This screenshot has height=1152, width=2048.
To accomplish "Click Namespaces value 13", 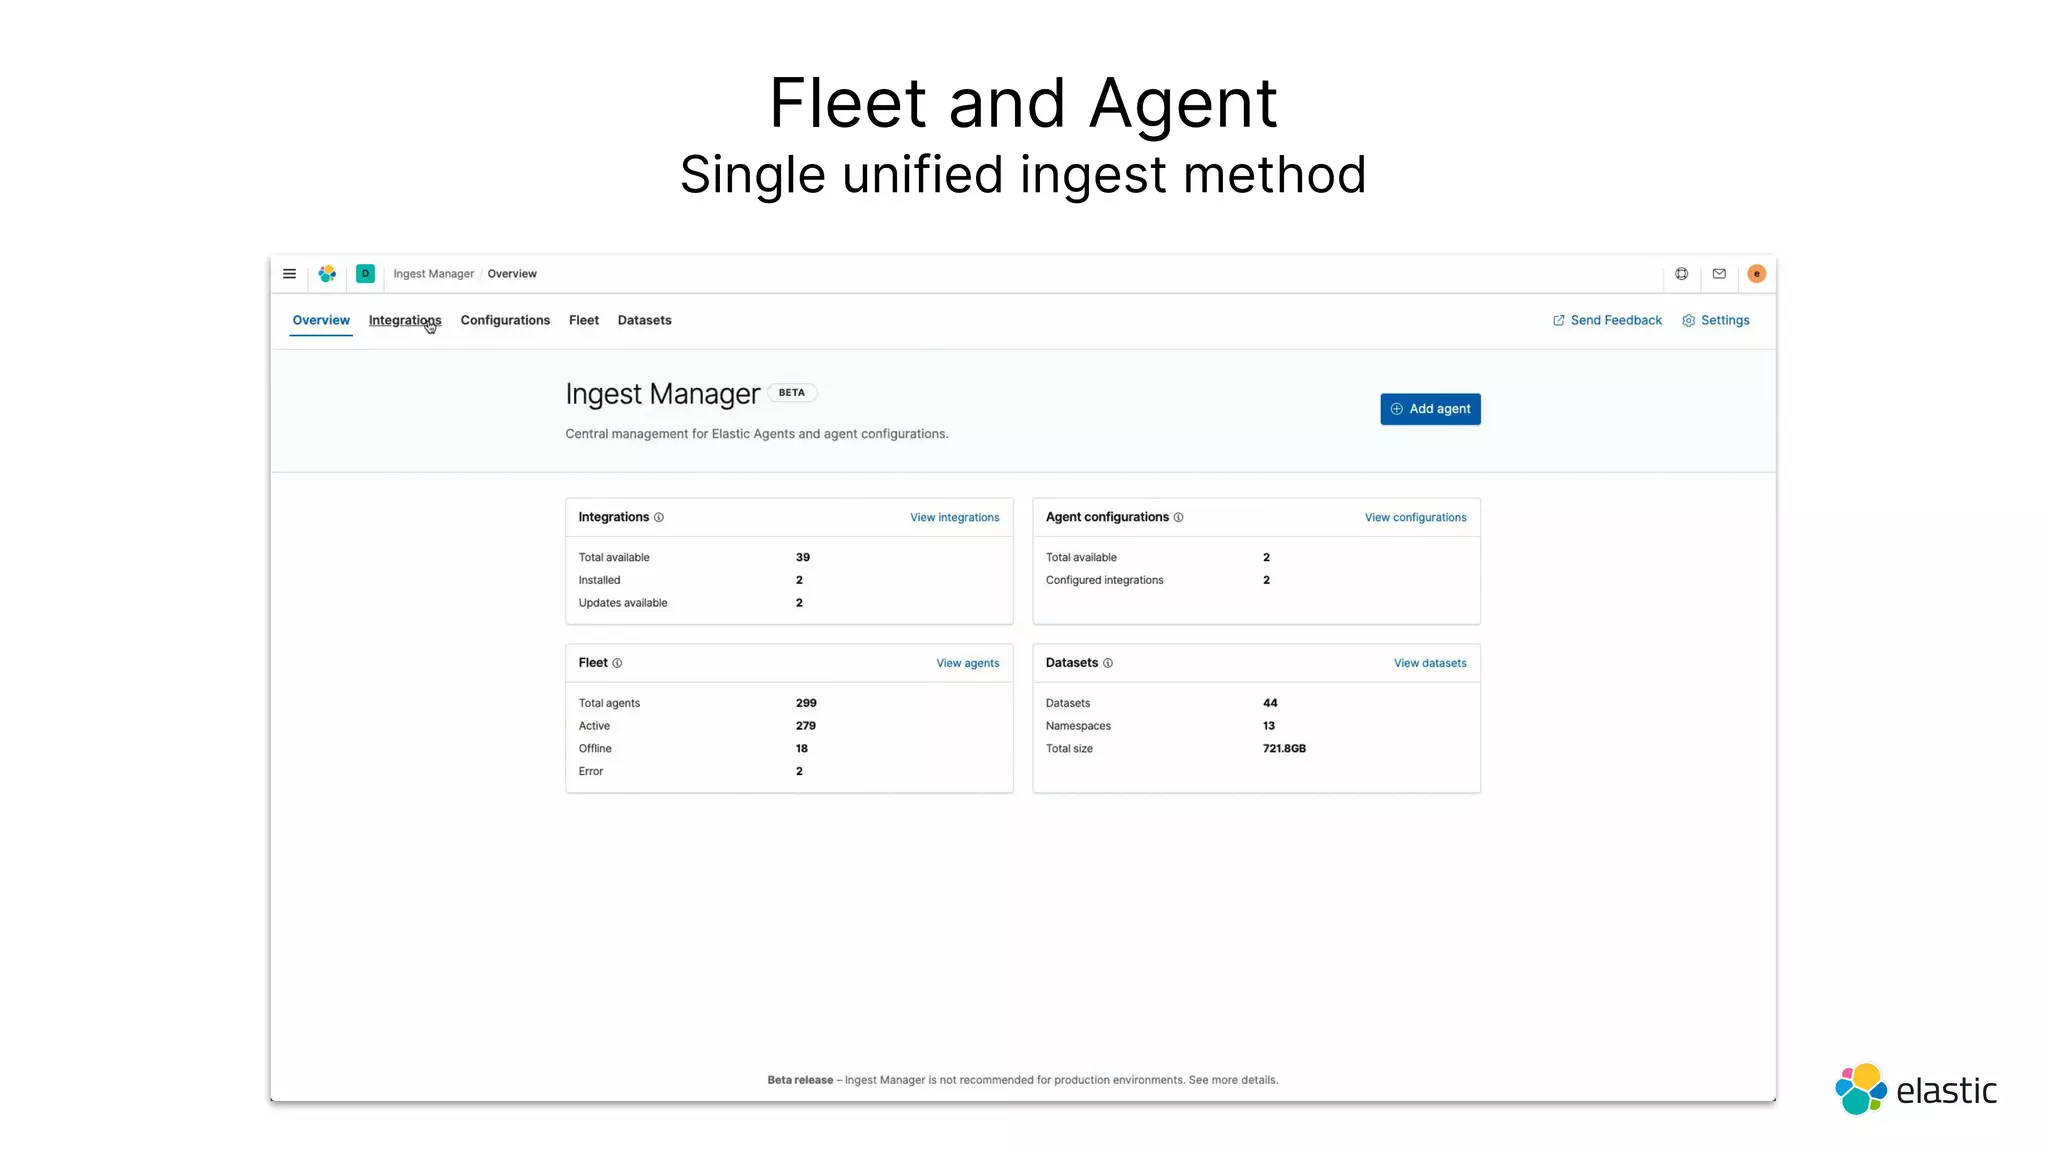I will click(1269, 726).
